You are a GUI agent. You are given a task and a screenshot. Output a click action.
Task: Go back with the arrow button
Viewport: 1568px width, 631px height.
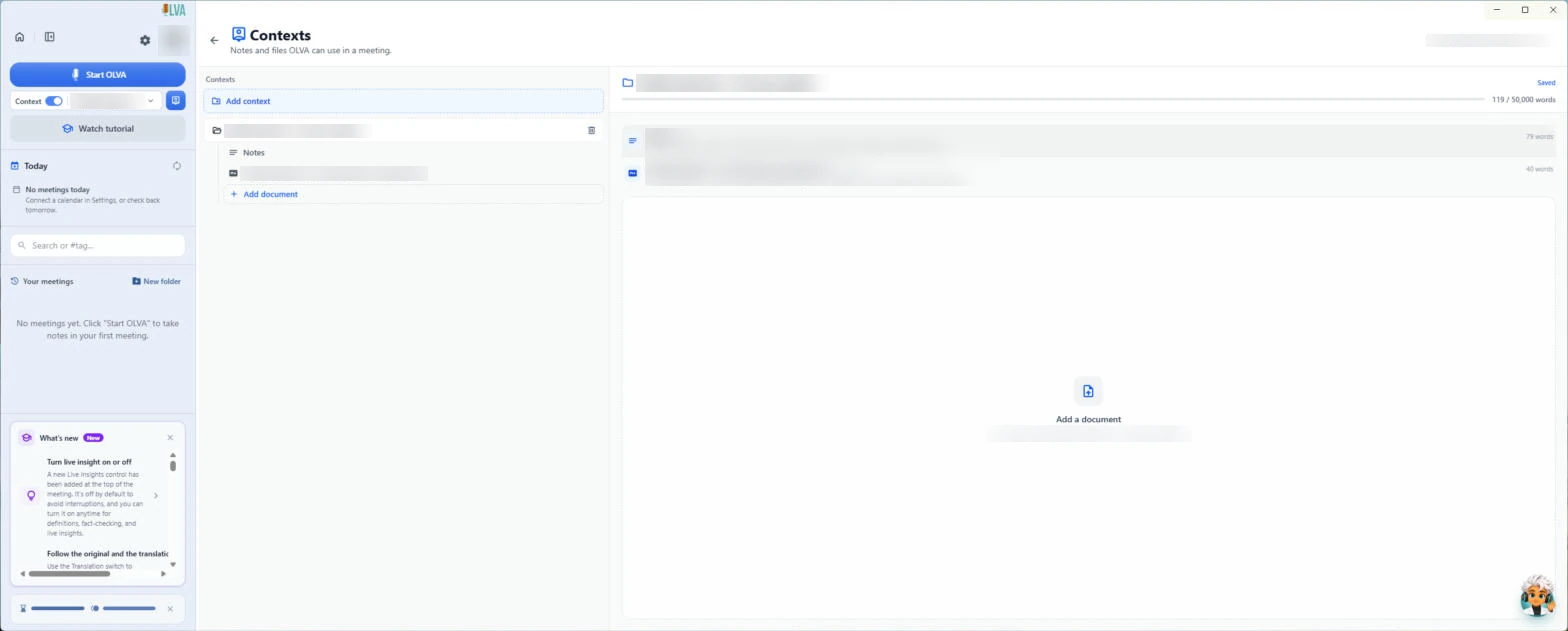(x=214, y=41)
